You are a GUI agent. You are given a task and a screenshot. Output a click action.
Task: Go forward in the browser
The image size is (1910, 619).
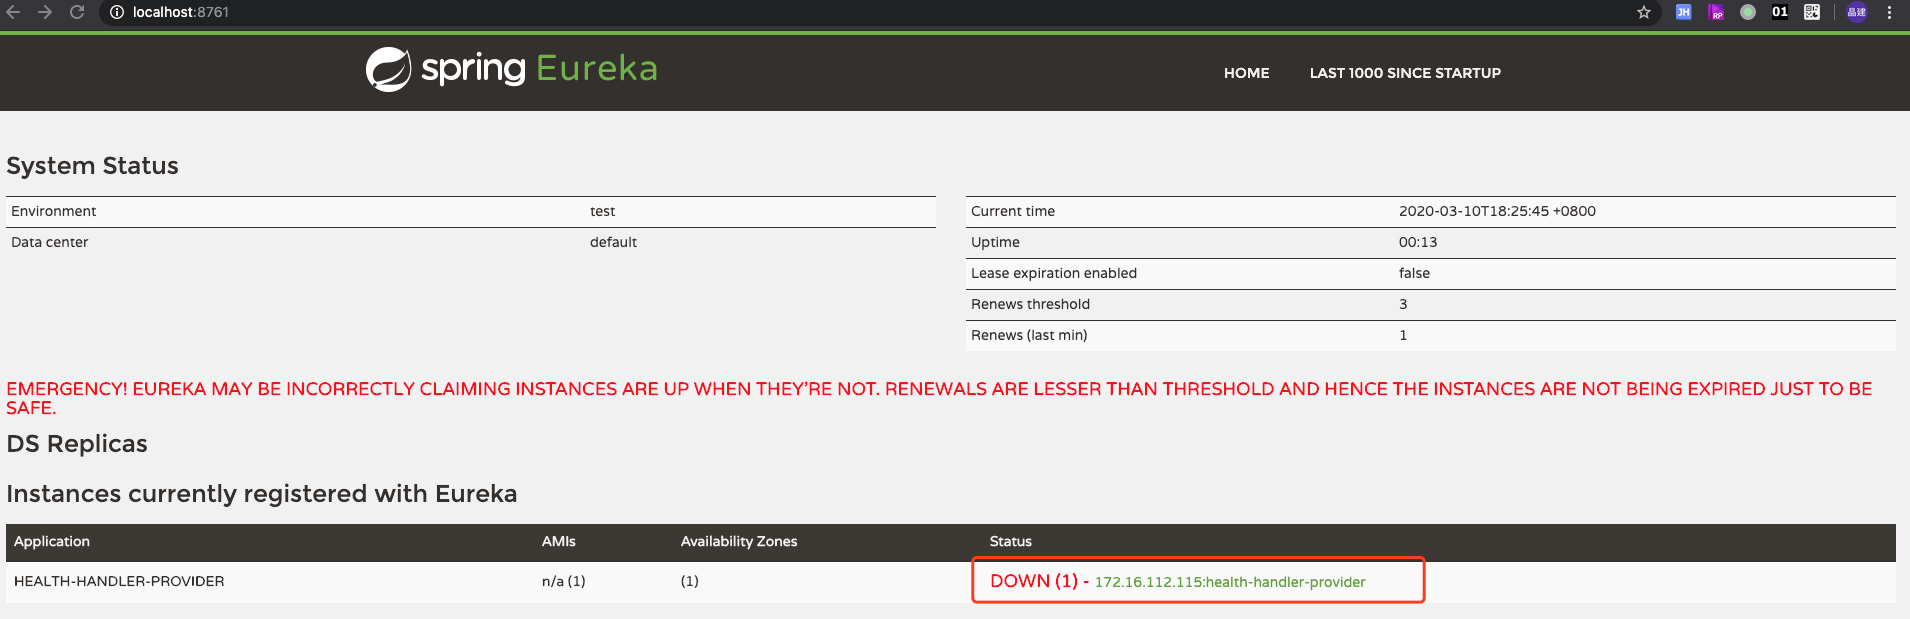[44, 12]
